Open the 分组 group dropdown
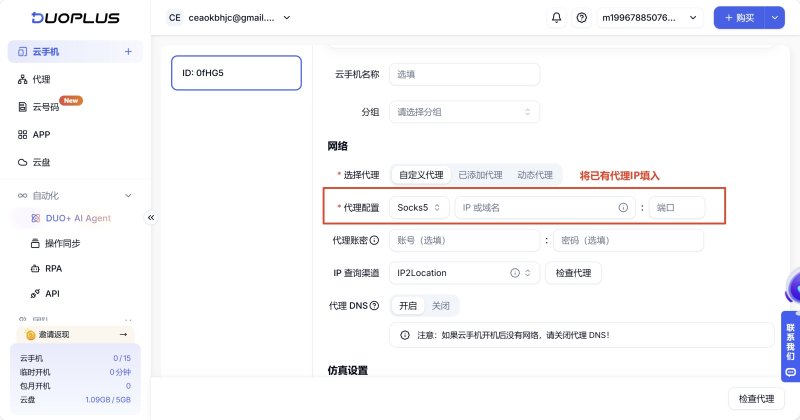Screen dimensions: 800x420 pos(464,112)
